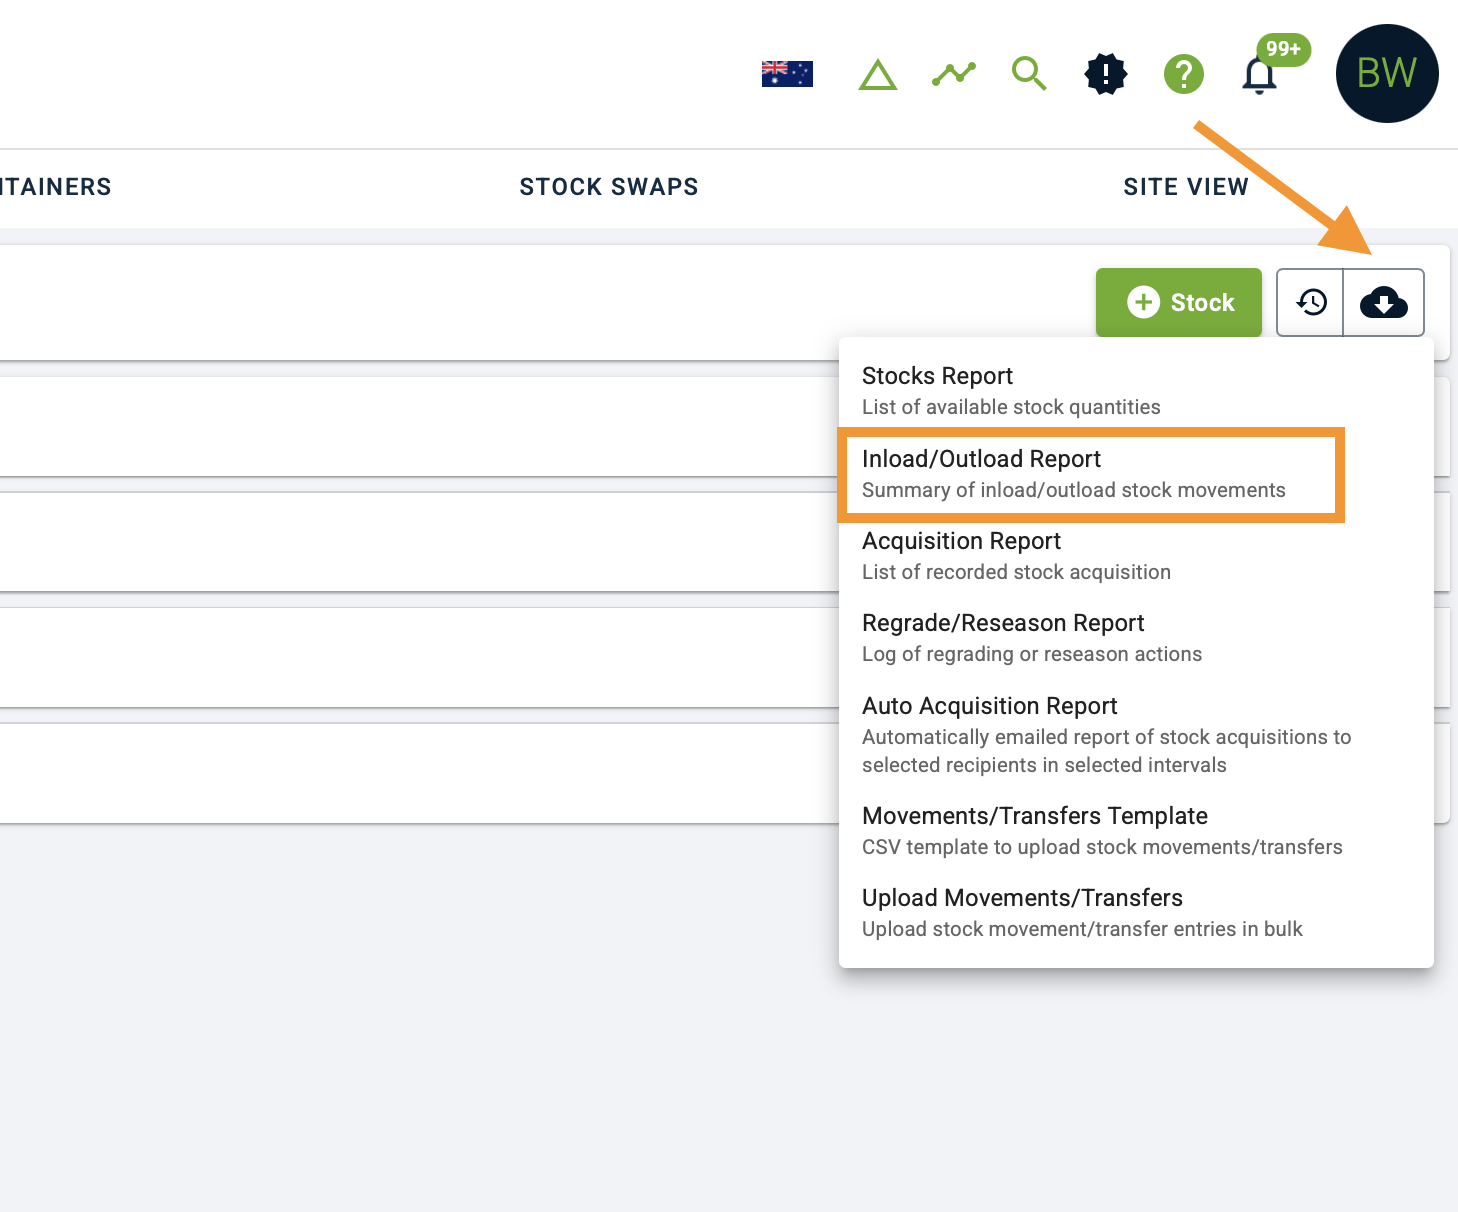1458x1212 pixels.
Task: Select Upload Movements/Transfers entry
Action: tap(1081, 912)
